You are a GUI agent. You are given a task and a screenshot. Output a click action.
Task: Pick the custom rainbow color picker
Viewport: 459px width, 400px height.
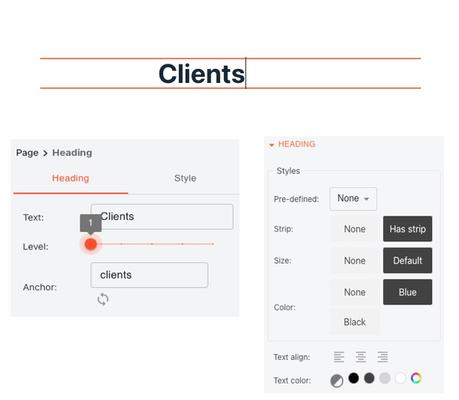(x=416, y=378)
